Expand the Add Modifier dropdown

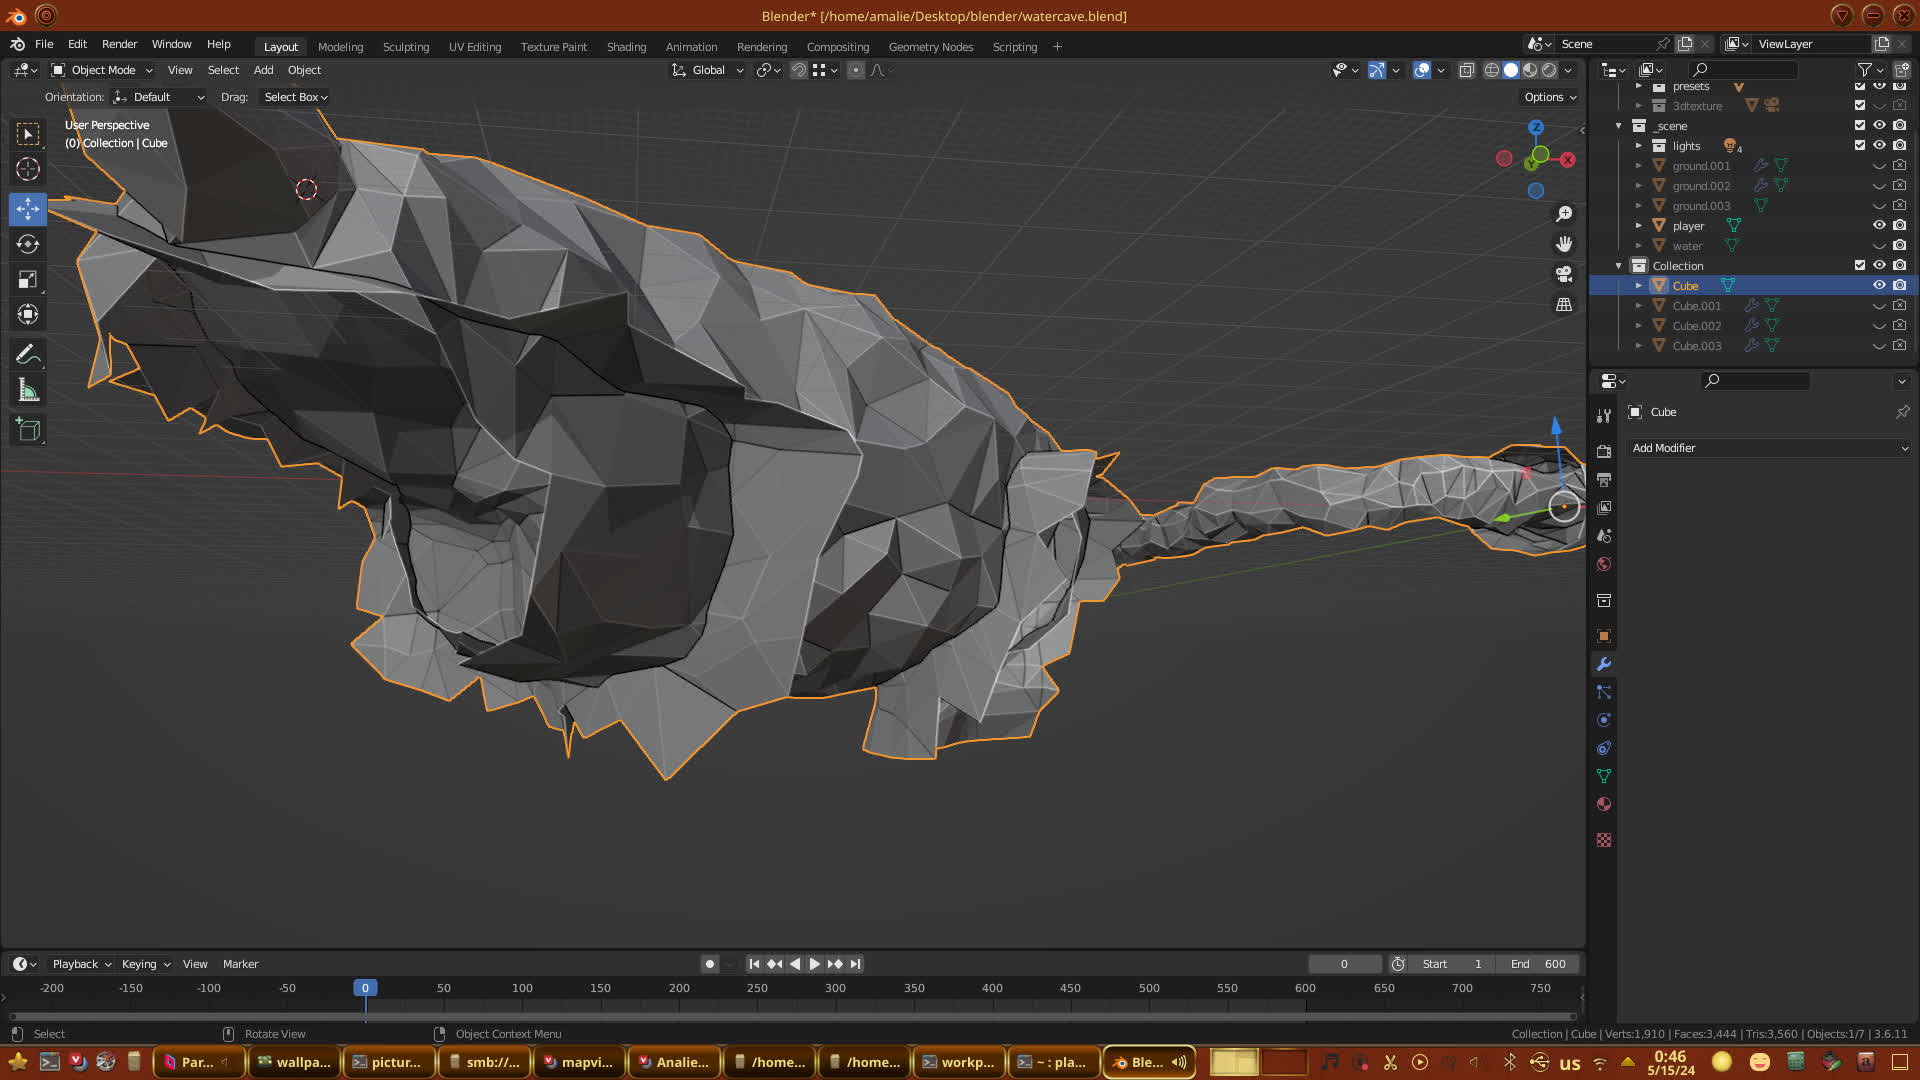pyautogui.click(x=1768, y=448)
